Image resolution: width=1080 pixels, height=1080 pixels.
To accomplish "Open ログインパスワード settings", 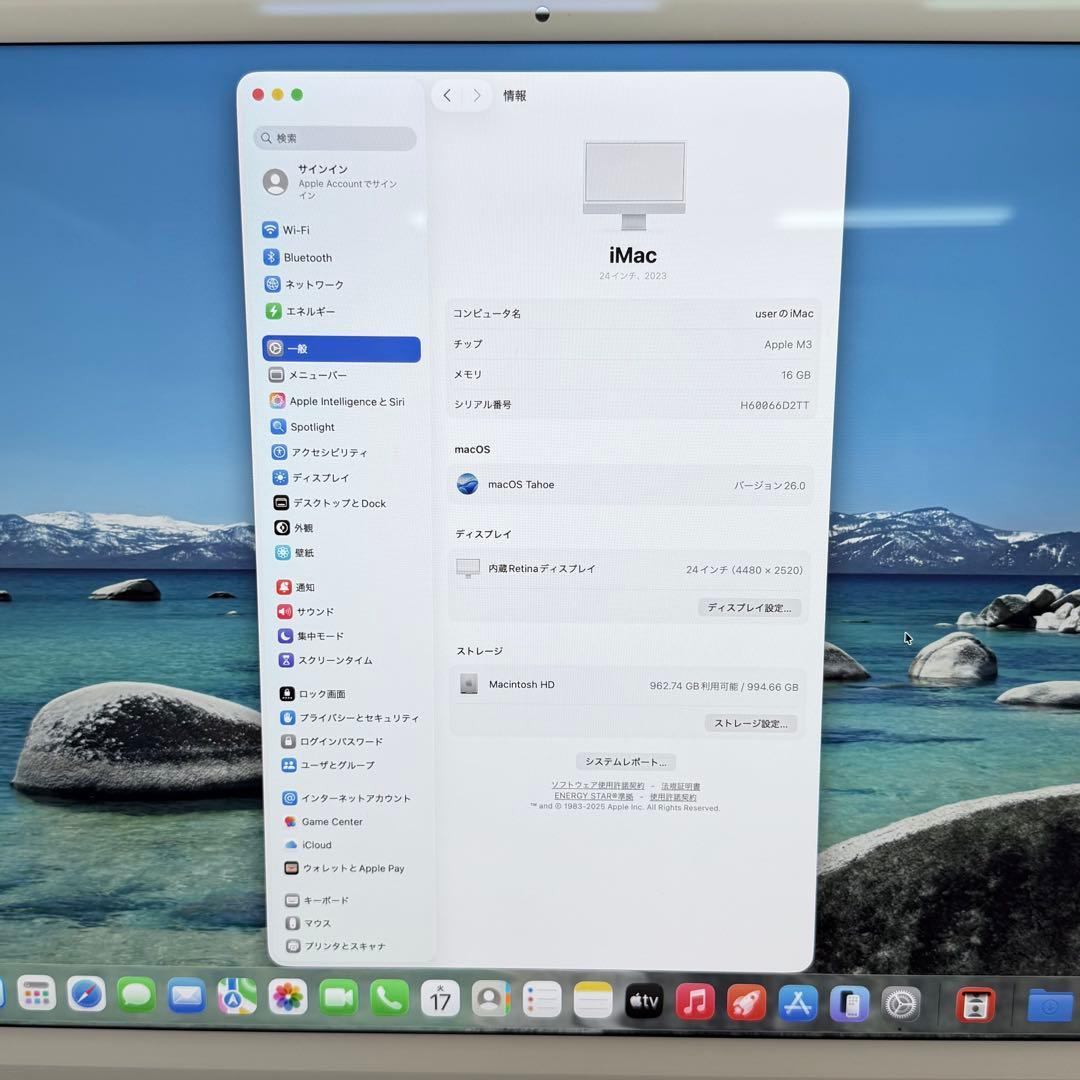I will pos(332,741).
